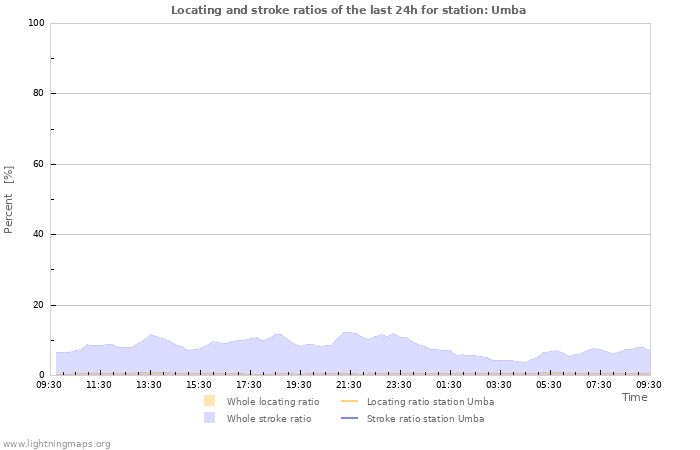This screenshot has height=450, width=700.
Task: Click the 60 value on the y-axis
Action: click(39, 164)
